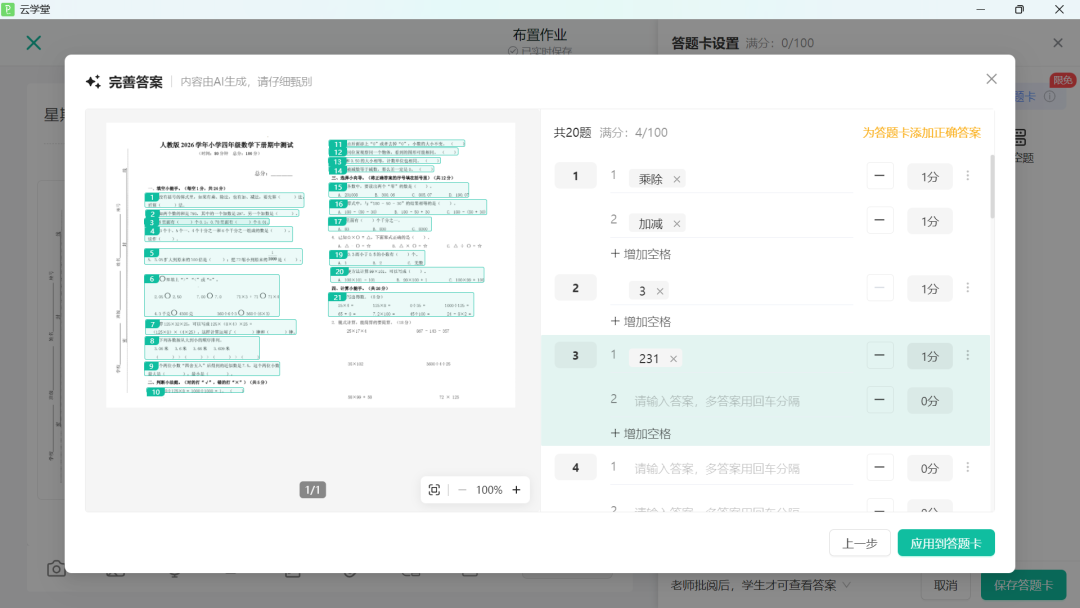
Task: Click 为答题卡添加正确答案
Action: [x=922, y=132]
